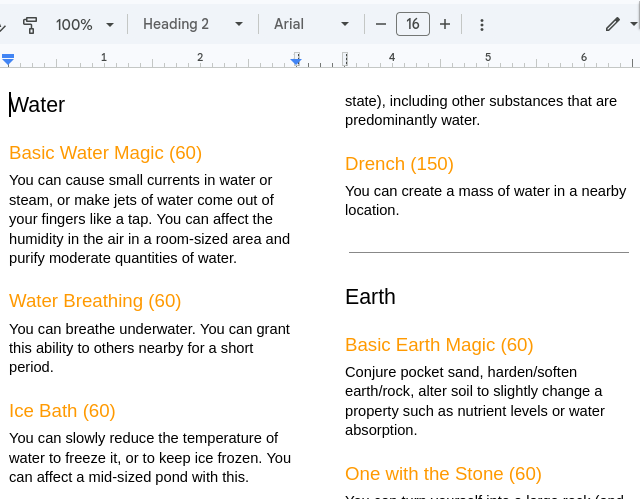Click the One with the Stone (60) heading
Image resolution: width=640 pixels, height=499 pixels.
coord(443,474)
